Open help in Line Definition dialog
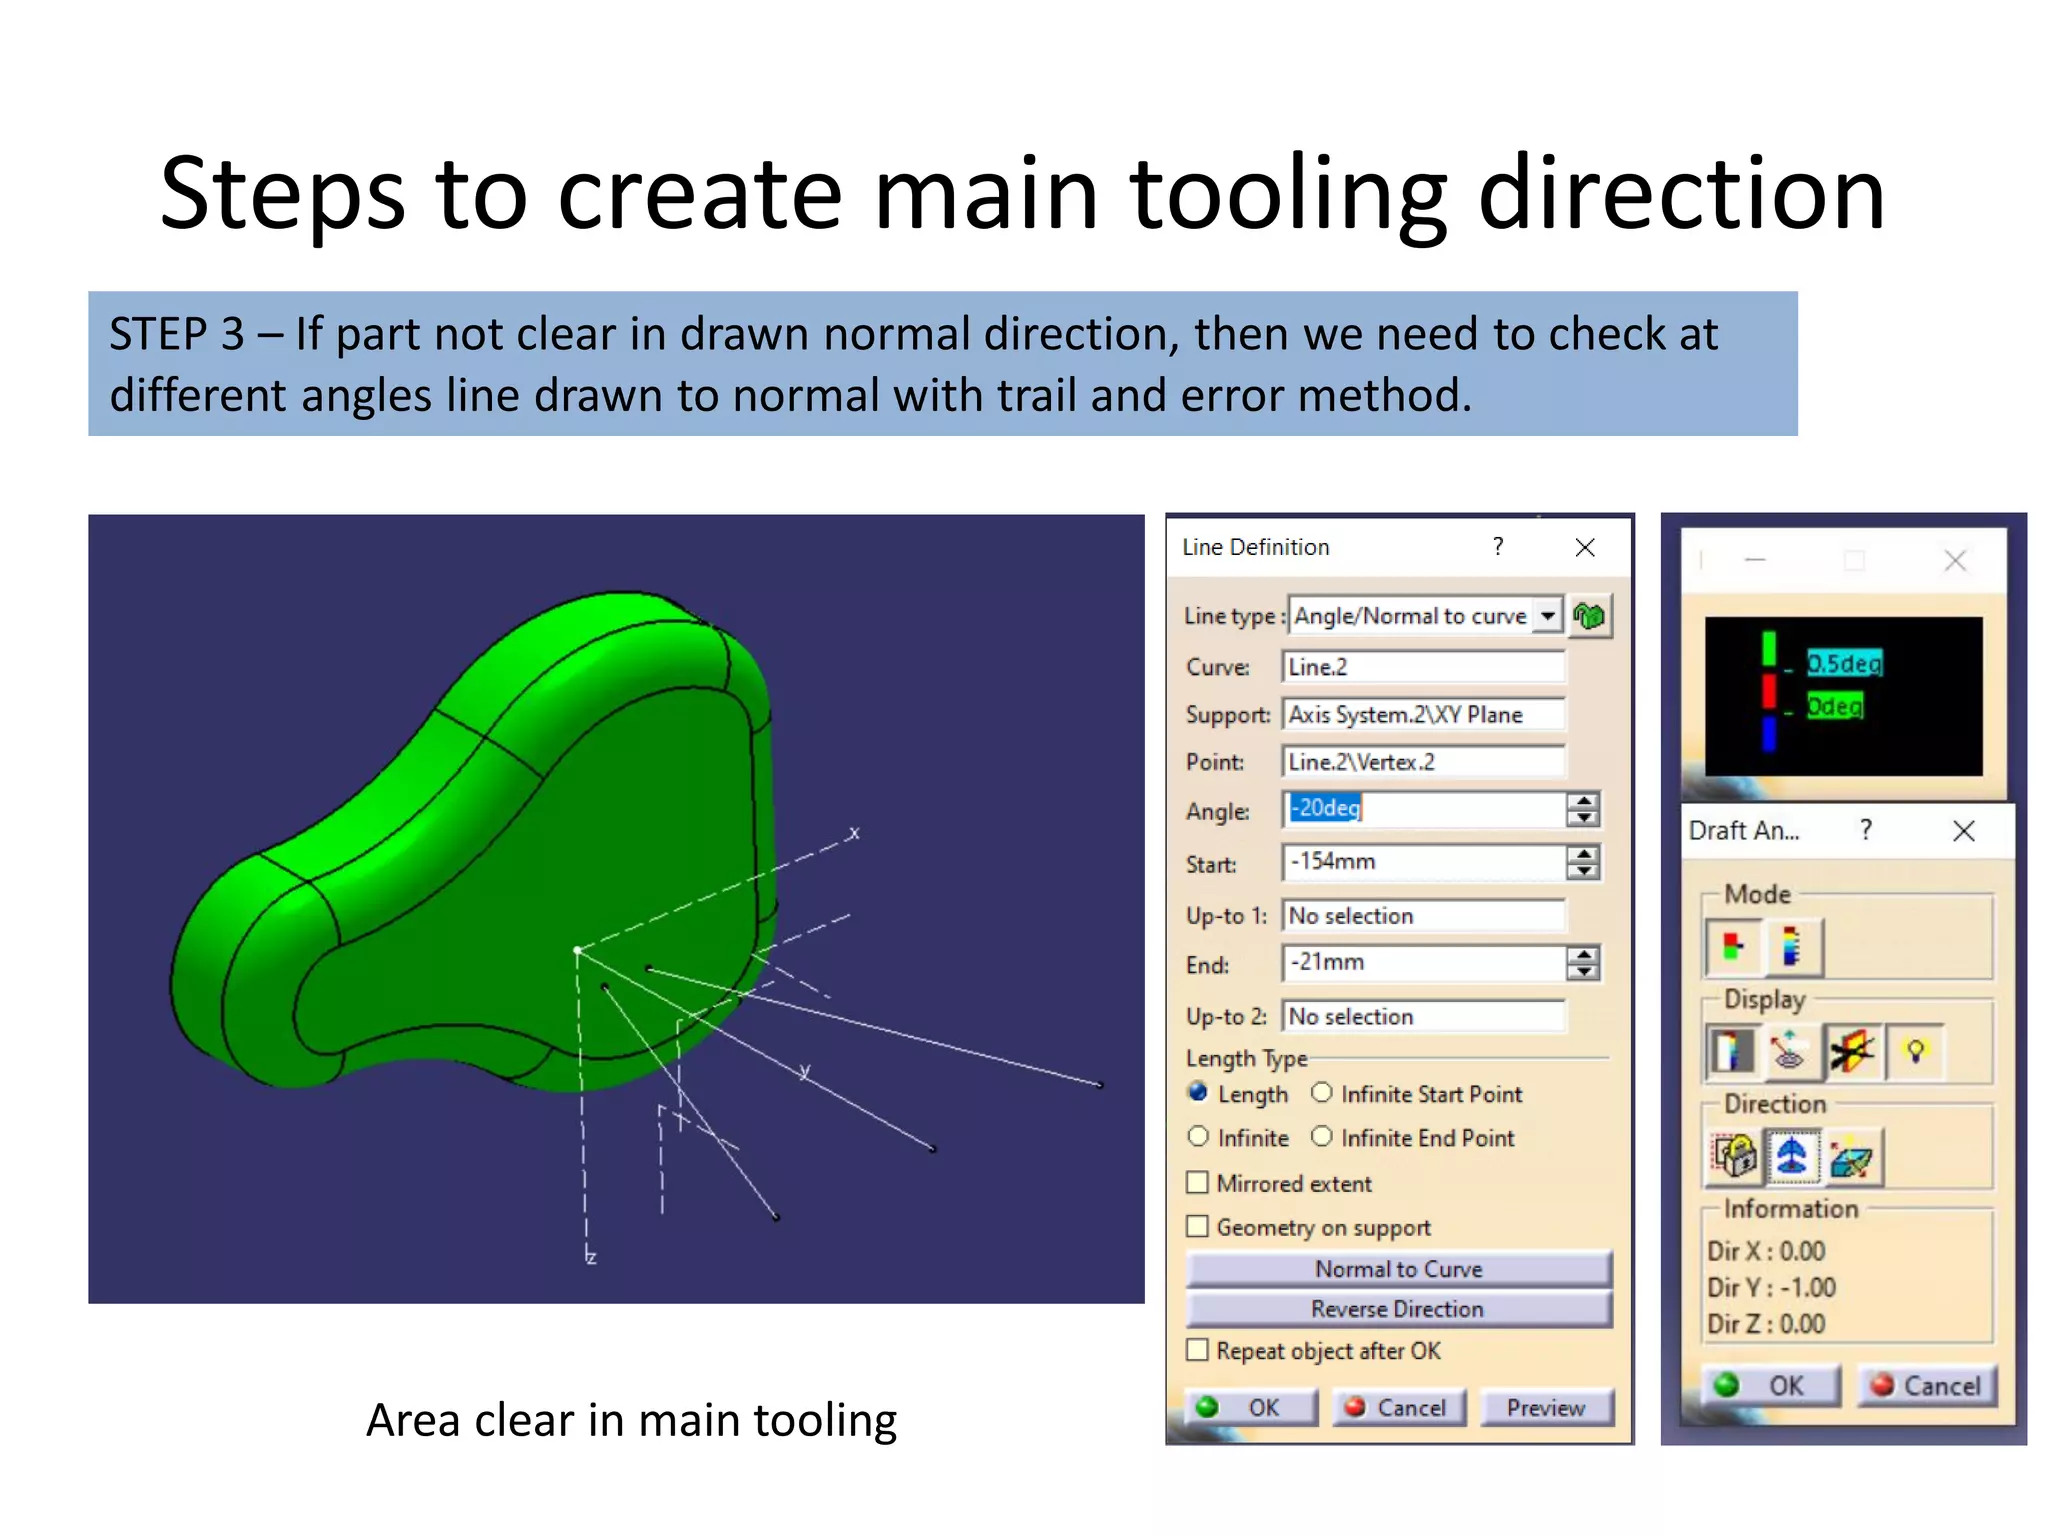2048x1536 pixels. (x=1498, y=547)
